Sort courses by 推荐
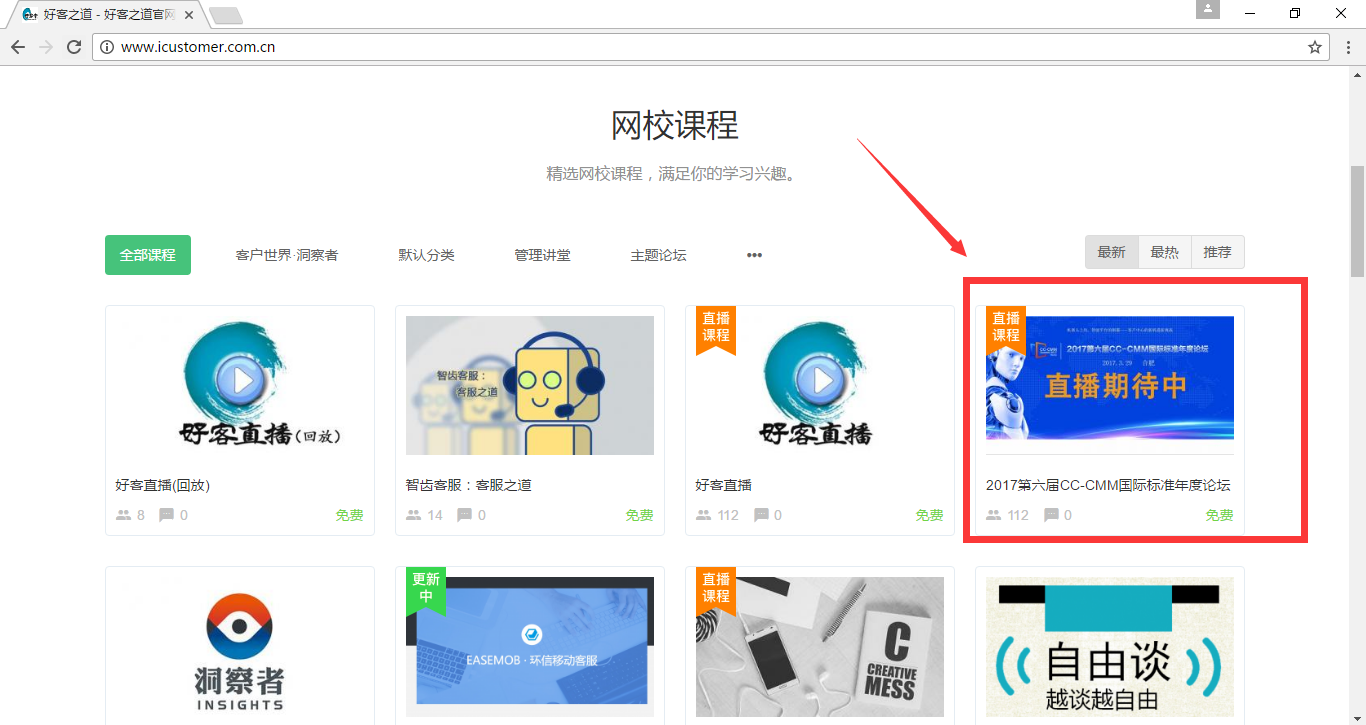This screenshot has height=725, width=1366. [x=1217, y=252]
